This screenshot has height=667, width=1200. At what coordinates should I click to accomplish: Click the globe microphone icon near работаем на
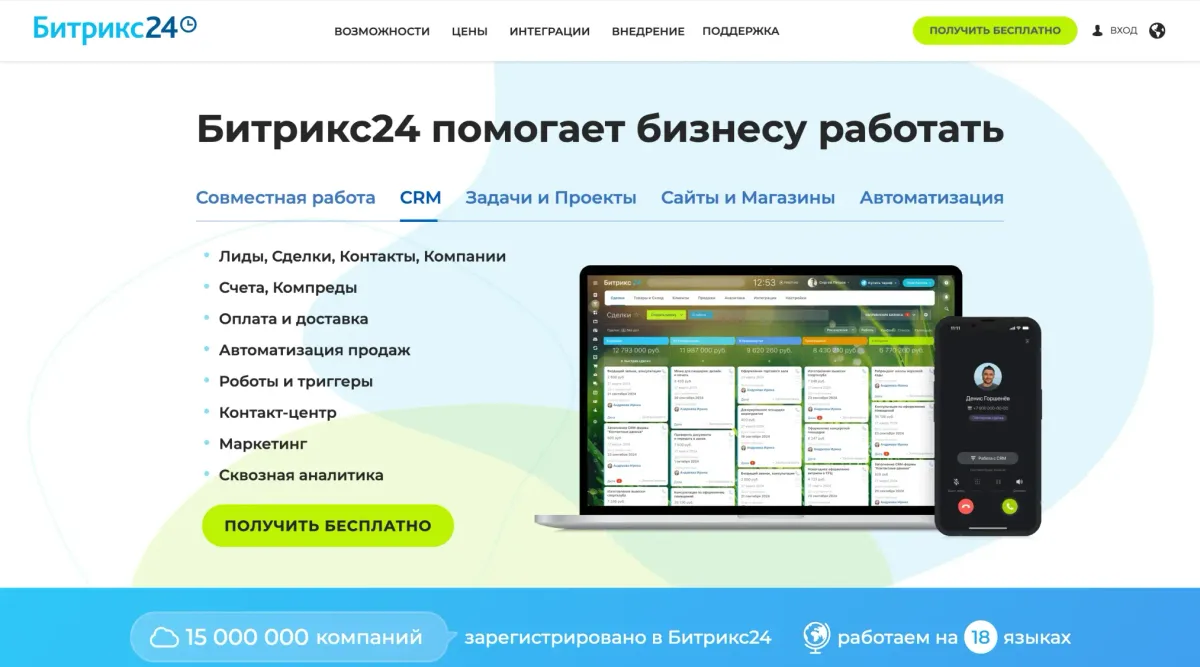816,637
